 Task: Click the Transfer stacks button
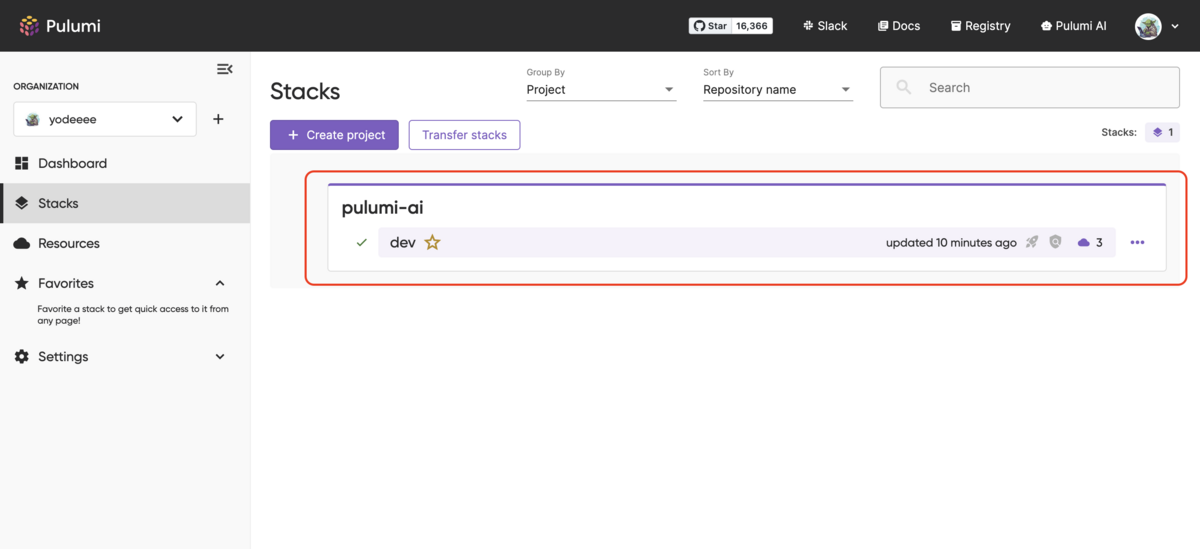click(x=464, y=135)
